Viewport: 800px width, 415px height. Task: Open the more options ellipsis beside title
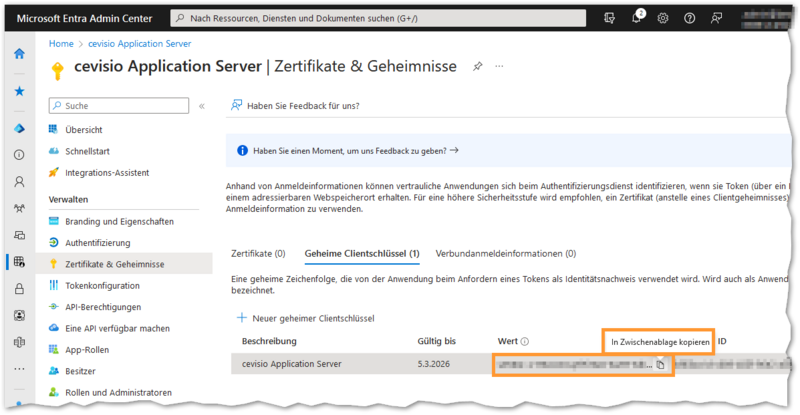pyautogui.click(x=499, y=66)
